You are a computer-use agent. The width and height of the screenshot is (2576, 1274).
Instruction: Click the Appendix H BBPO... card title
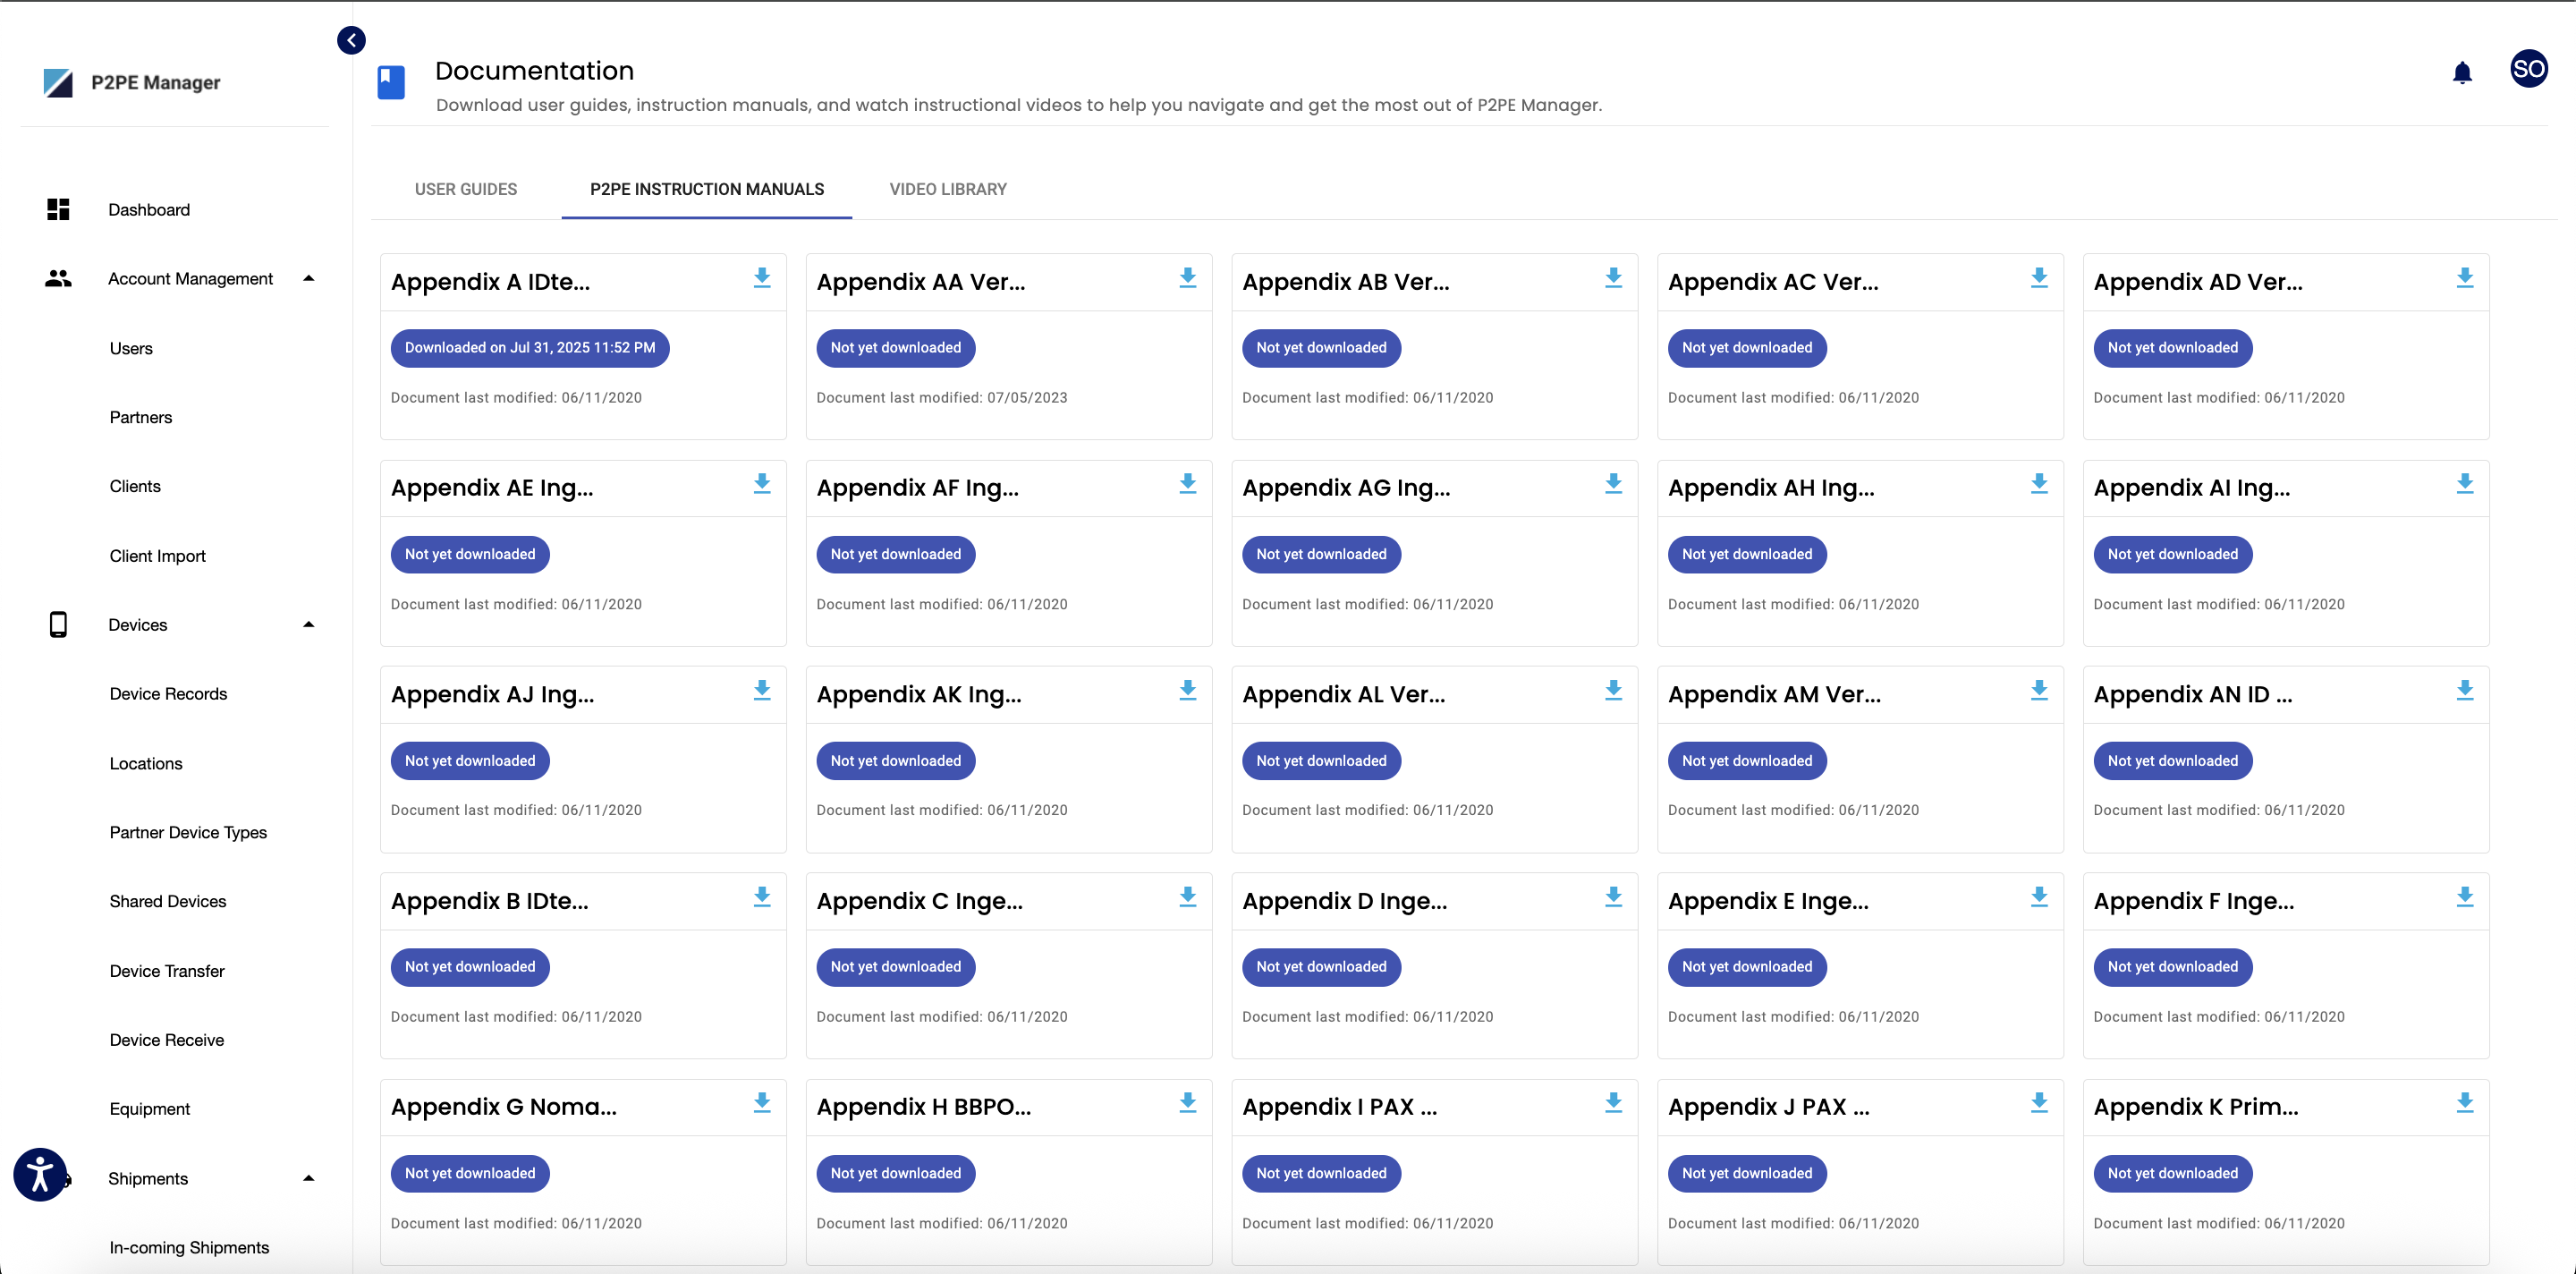(923, 1106)
